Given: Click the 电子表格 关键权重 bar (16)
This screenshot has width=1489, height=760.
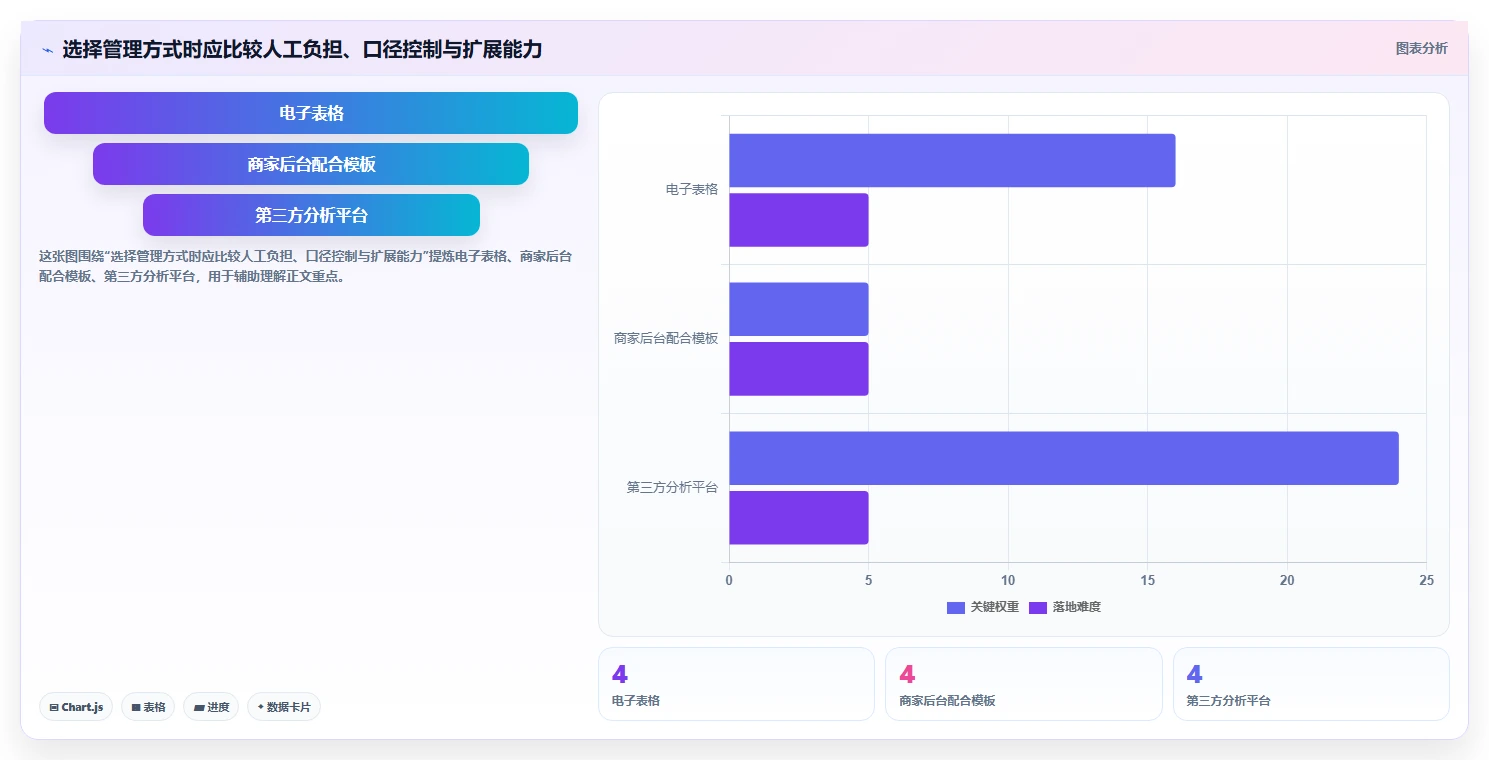Looking at the screenshot, I should (x=952, y=160).
